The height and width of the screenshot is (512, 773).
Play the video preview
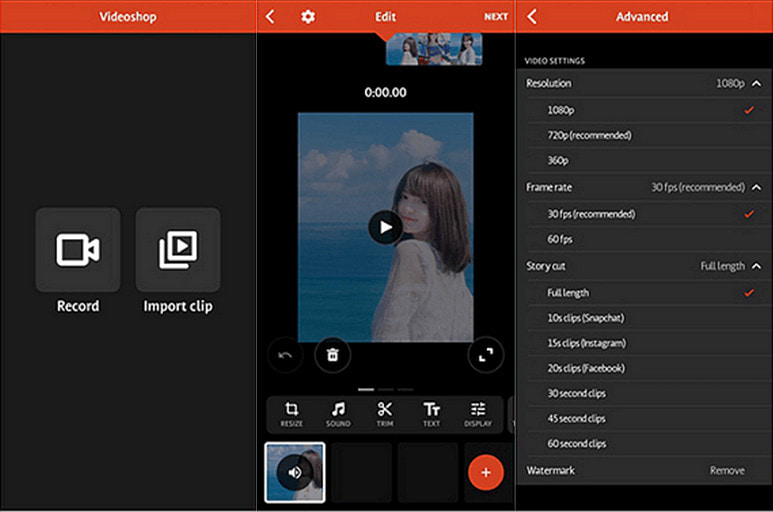[385, 227]
